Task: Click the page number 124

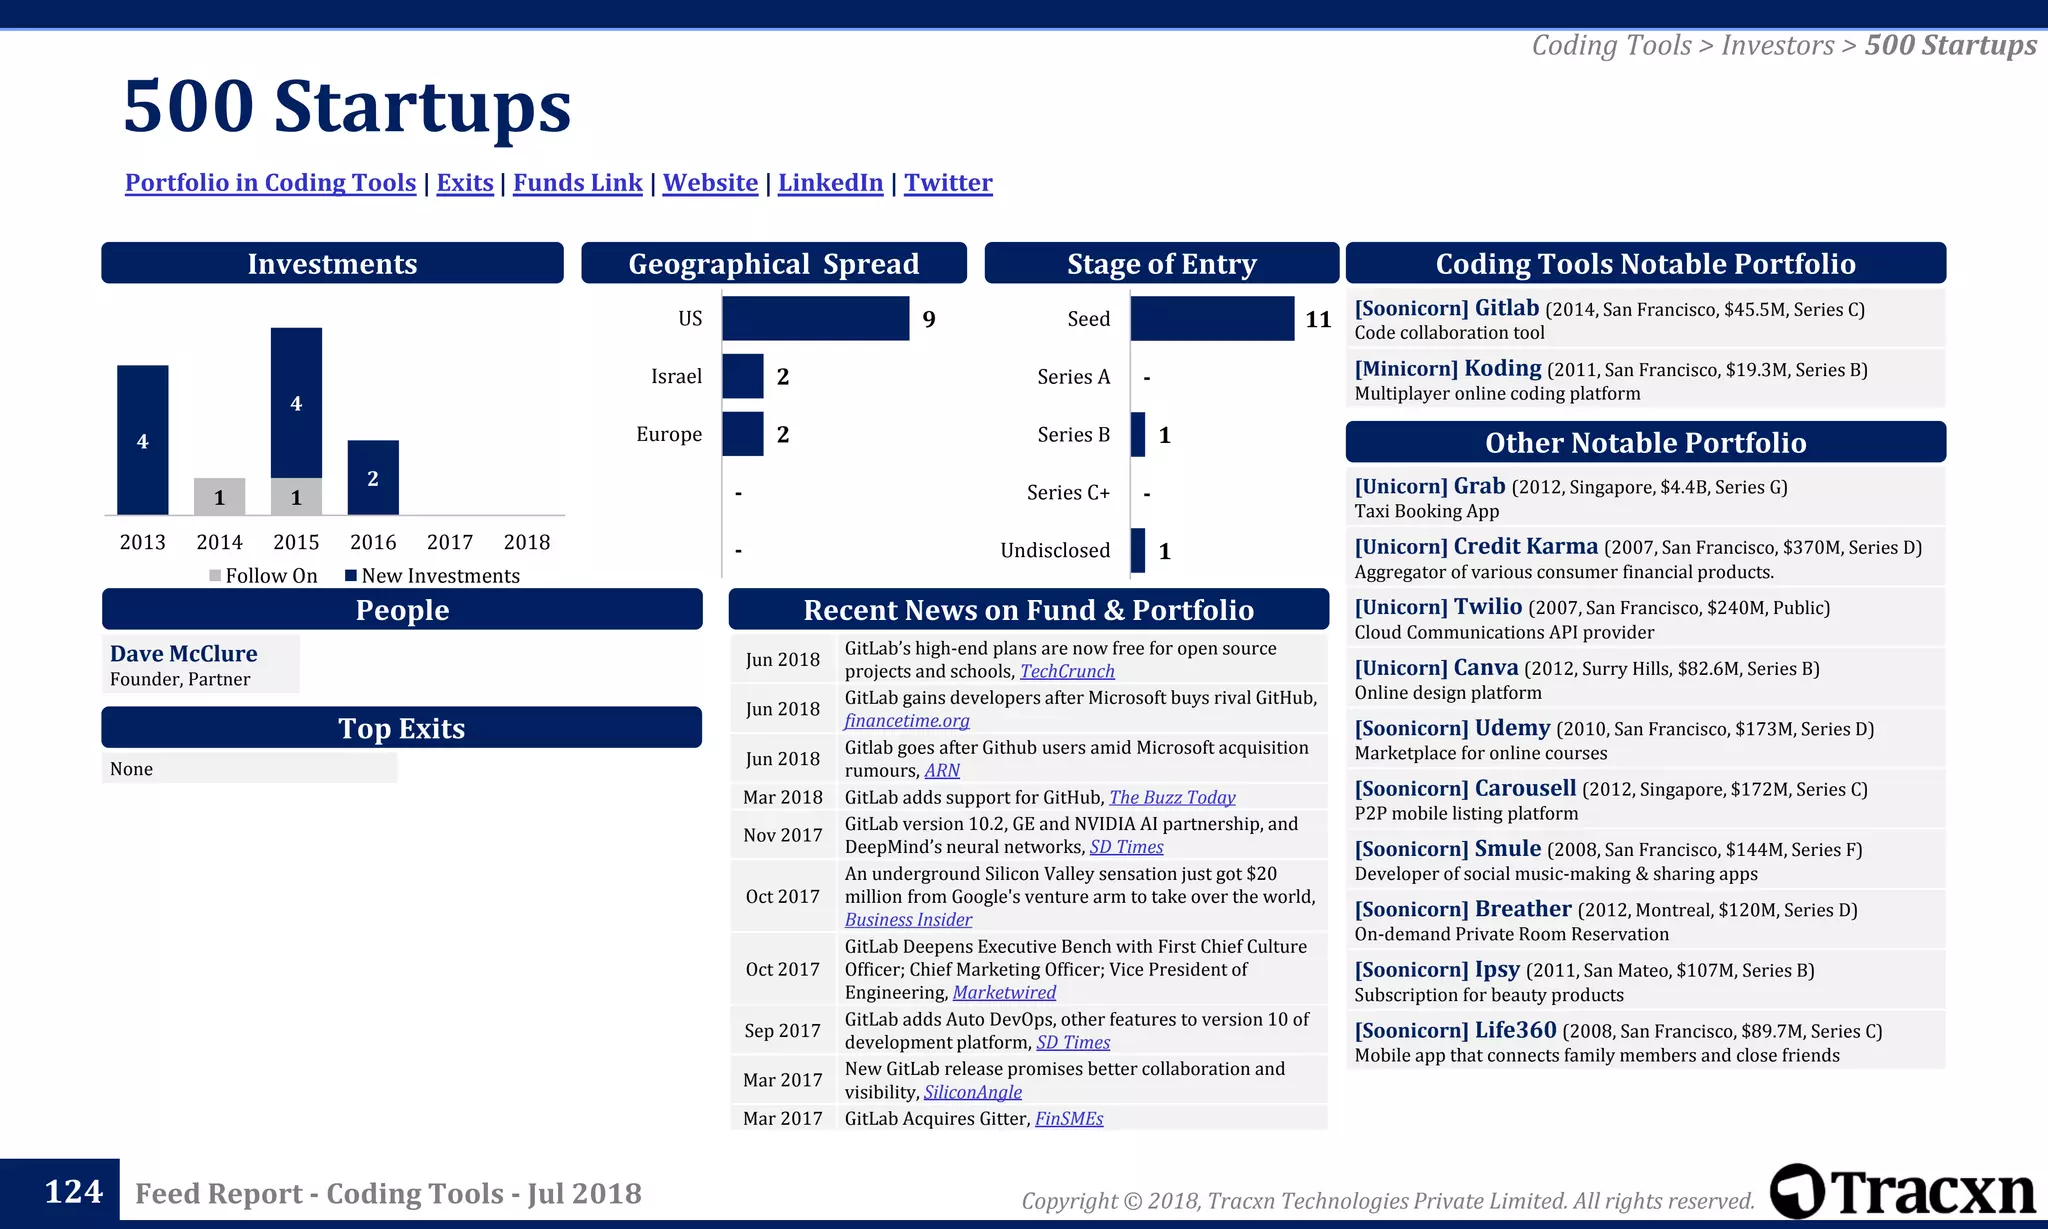Action: (x=73, y=1191)
